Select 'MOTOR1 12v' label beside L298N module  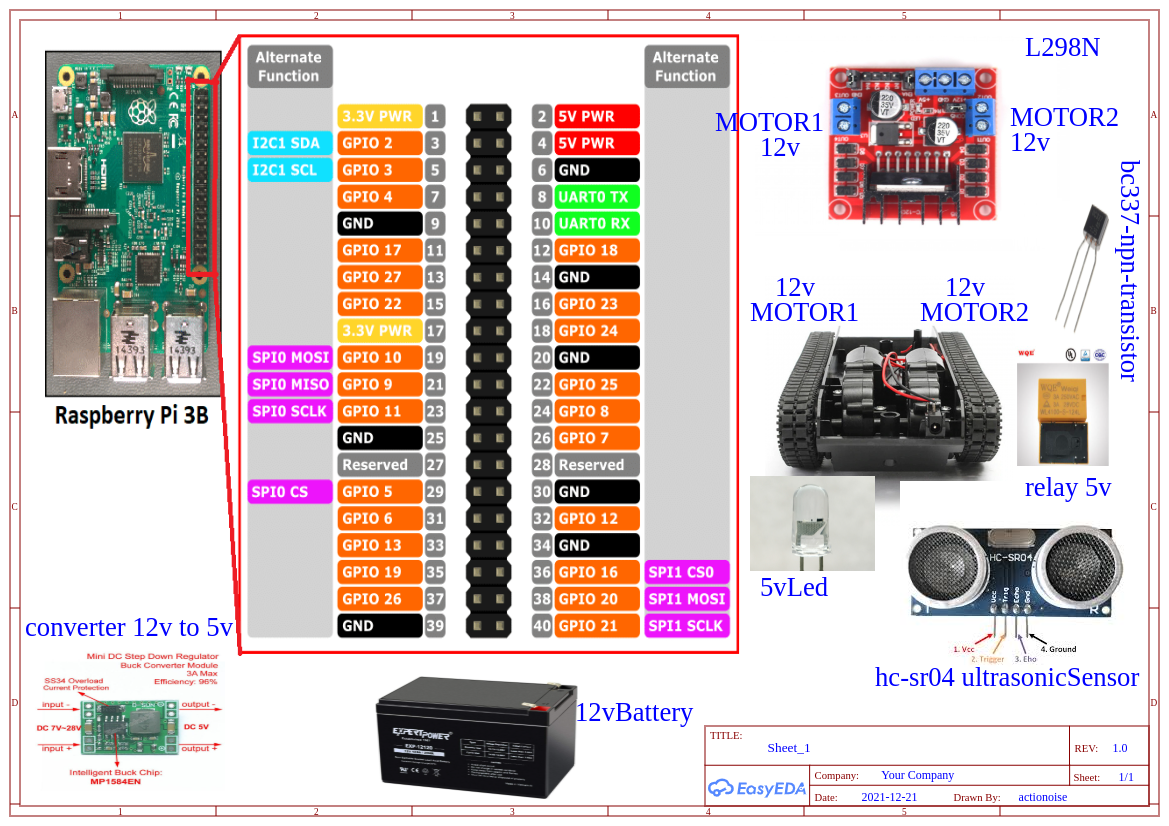click(x=769, y=134)
